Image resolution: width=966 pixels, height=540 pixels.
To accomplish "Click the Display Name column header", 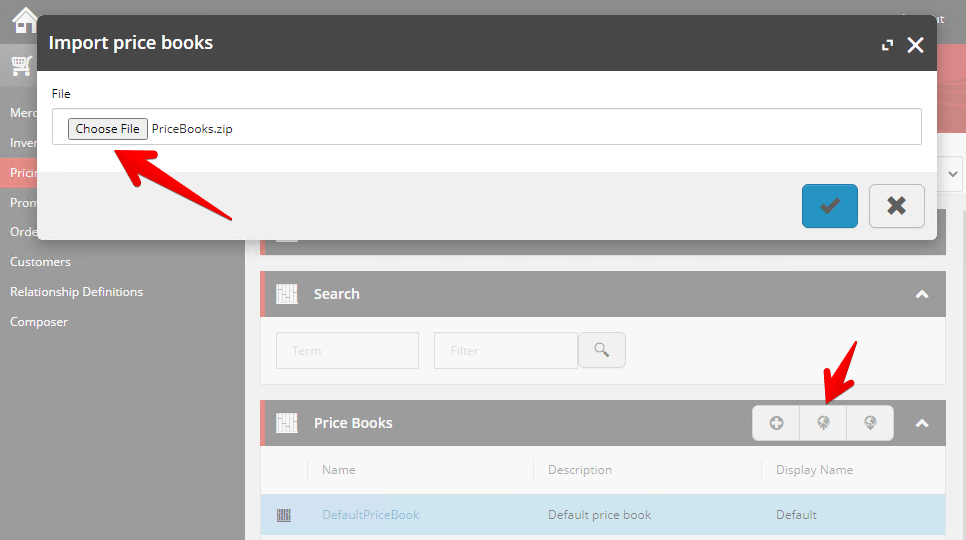I will pyautogui.click(x=814, y=470).
